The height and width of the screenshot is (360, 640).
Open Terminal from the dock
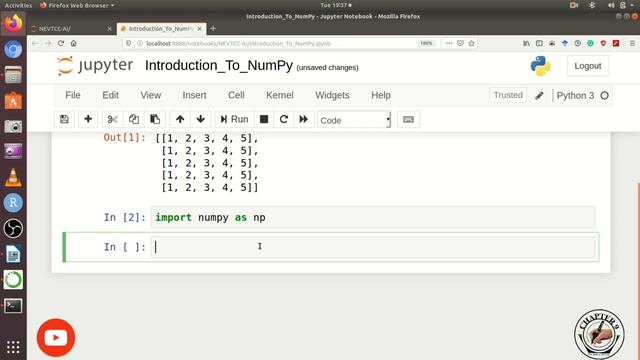coord(13,305)
